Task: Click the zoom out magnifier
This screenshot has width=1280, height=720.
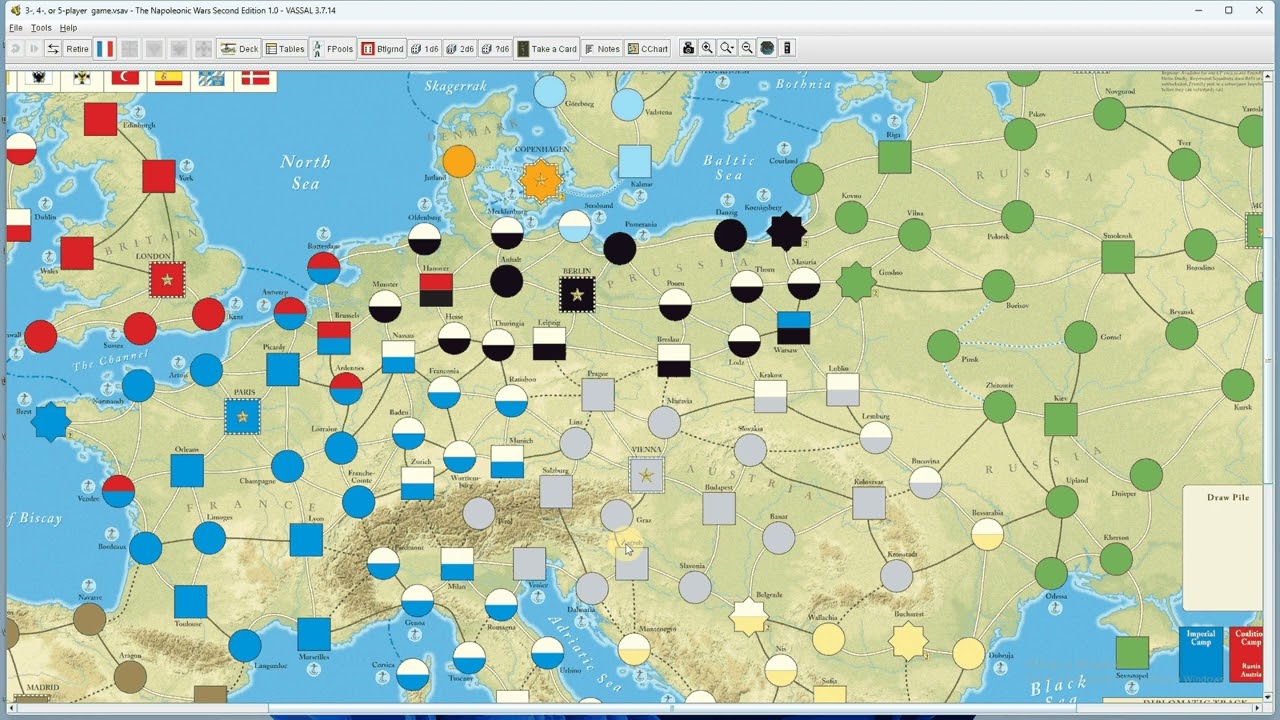Action: [747, 48]
